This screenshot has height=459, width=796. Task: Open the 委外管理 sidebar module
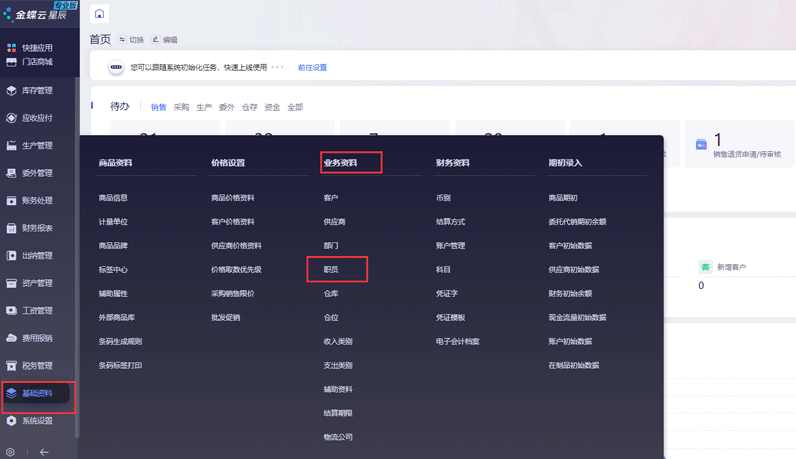(x=37, y=173)
